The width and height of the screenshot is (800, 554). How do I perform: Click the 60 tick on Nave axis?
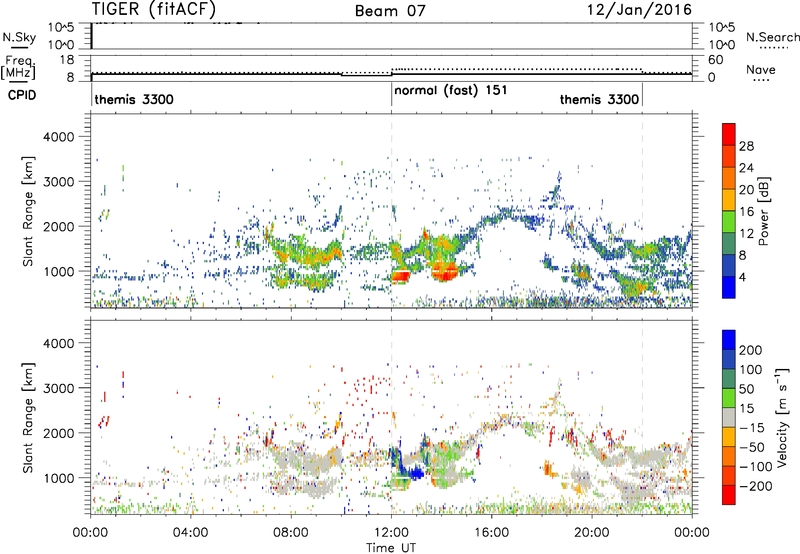(716, 60)
